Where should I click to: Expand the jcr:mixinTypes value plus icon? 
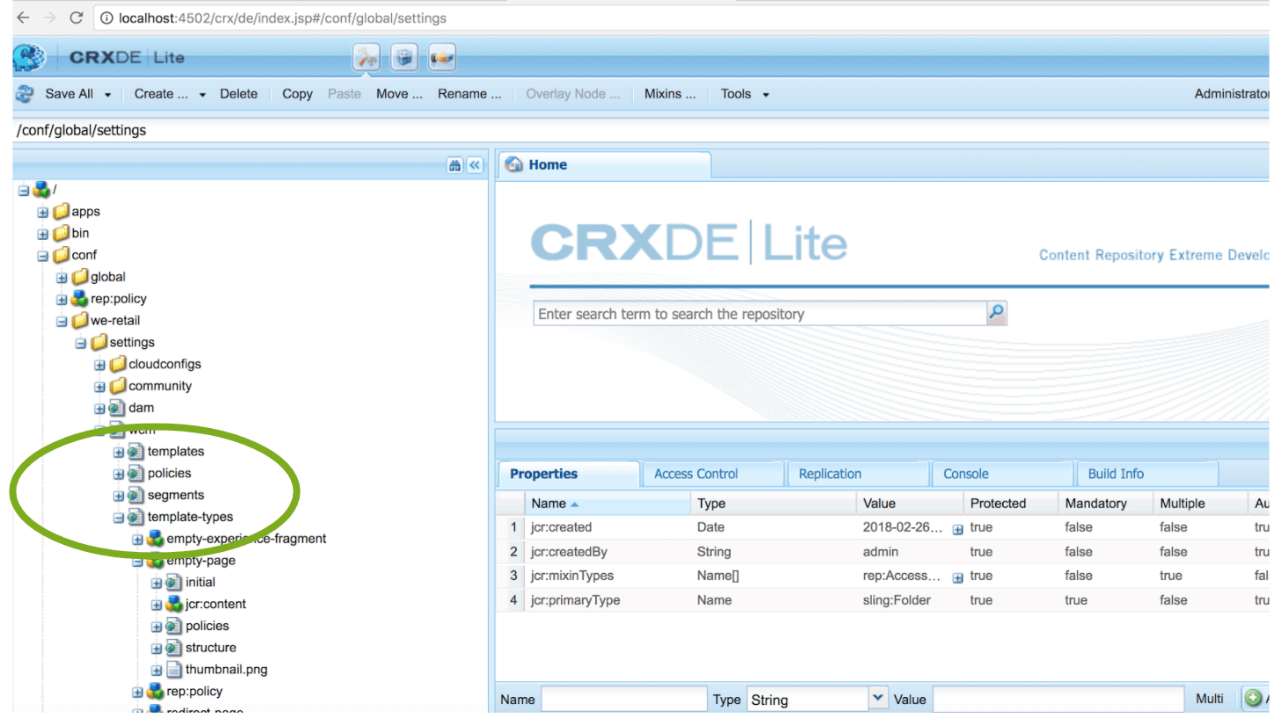click(x=957, y=577)
